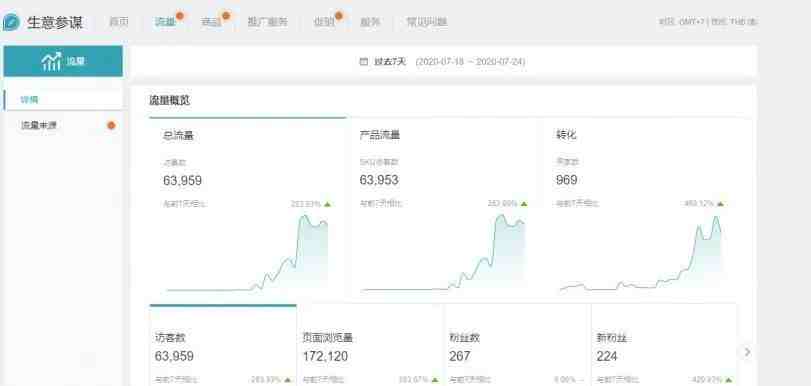
Task: Click the green up arrow in the 转化 card
Action: click(720, 204)
